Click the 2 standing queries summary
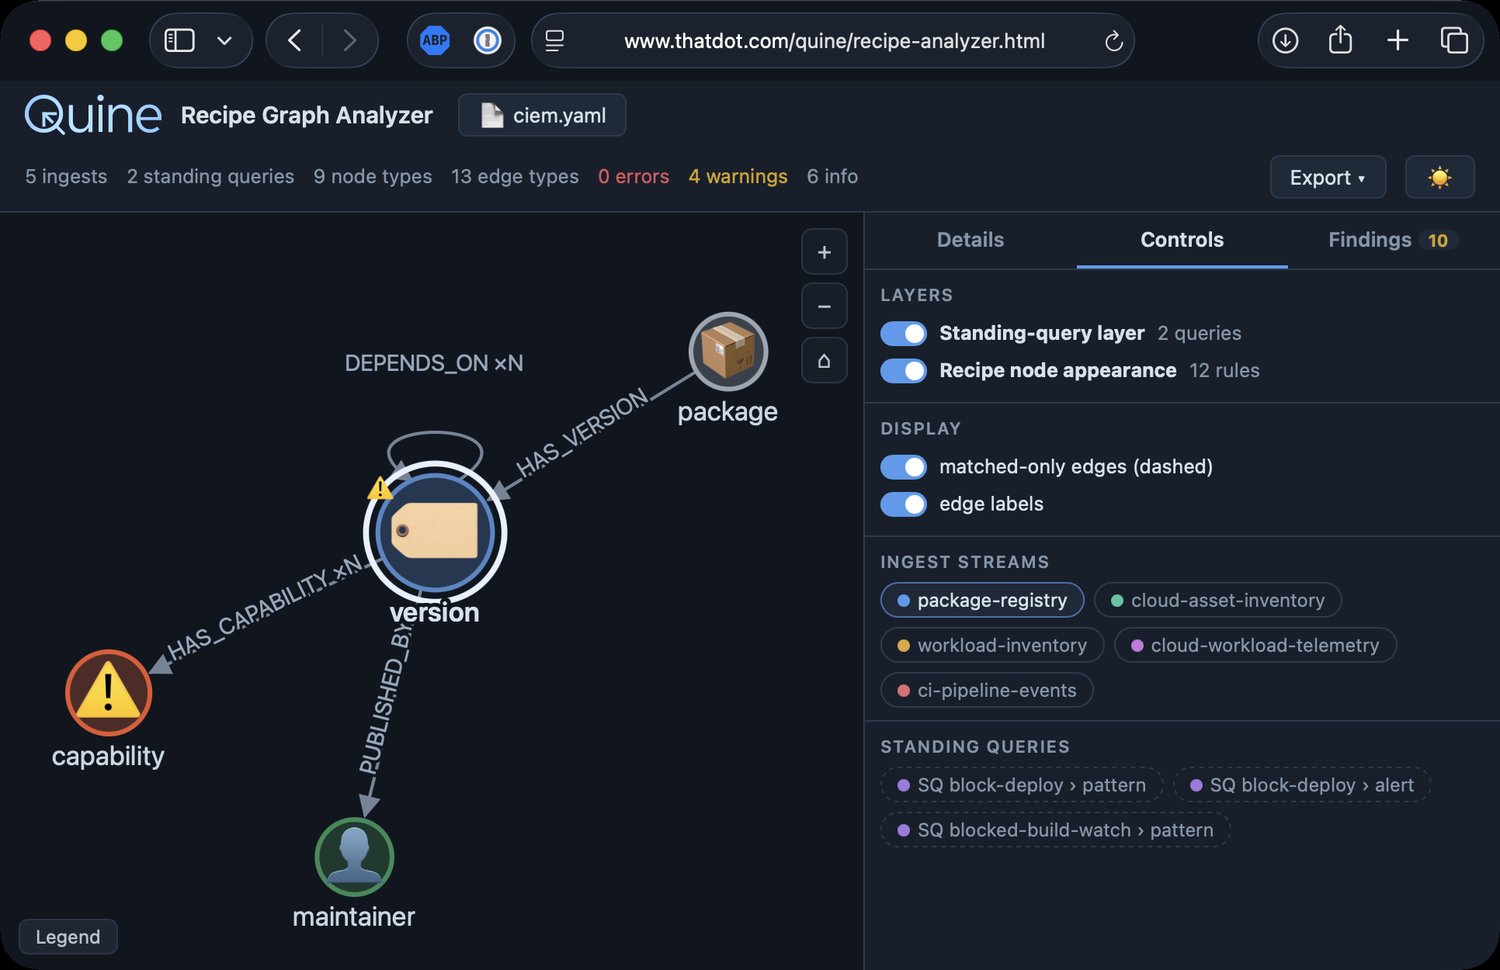The image size is (1500, 970). [211, 177]
